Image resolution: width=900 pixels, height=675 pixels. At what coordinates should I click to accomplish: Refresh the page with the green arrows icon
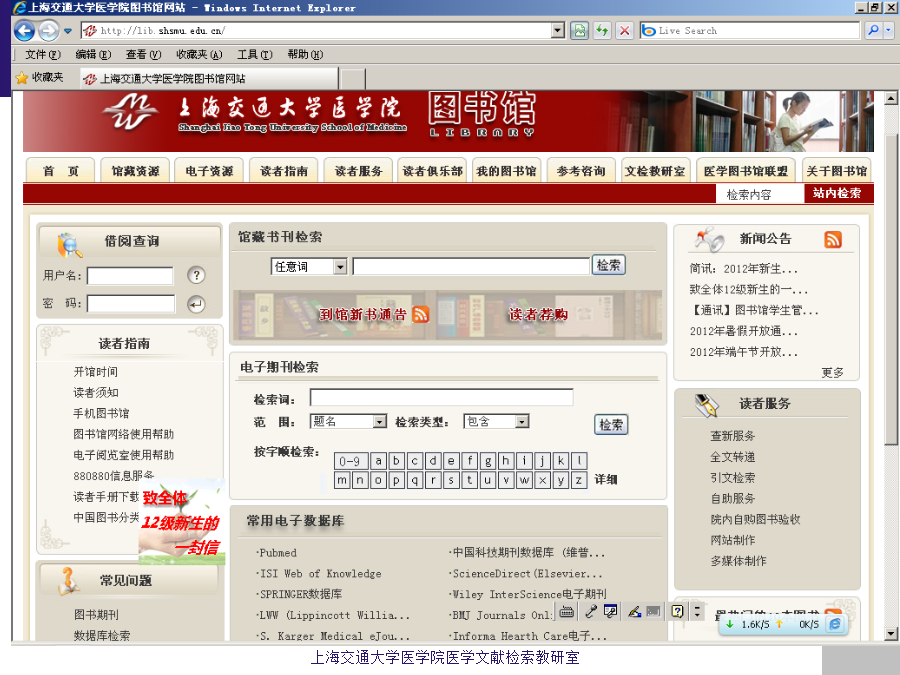(602, 30)
